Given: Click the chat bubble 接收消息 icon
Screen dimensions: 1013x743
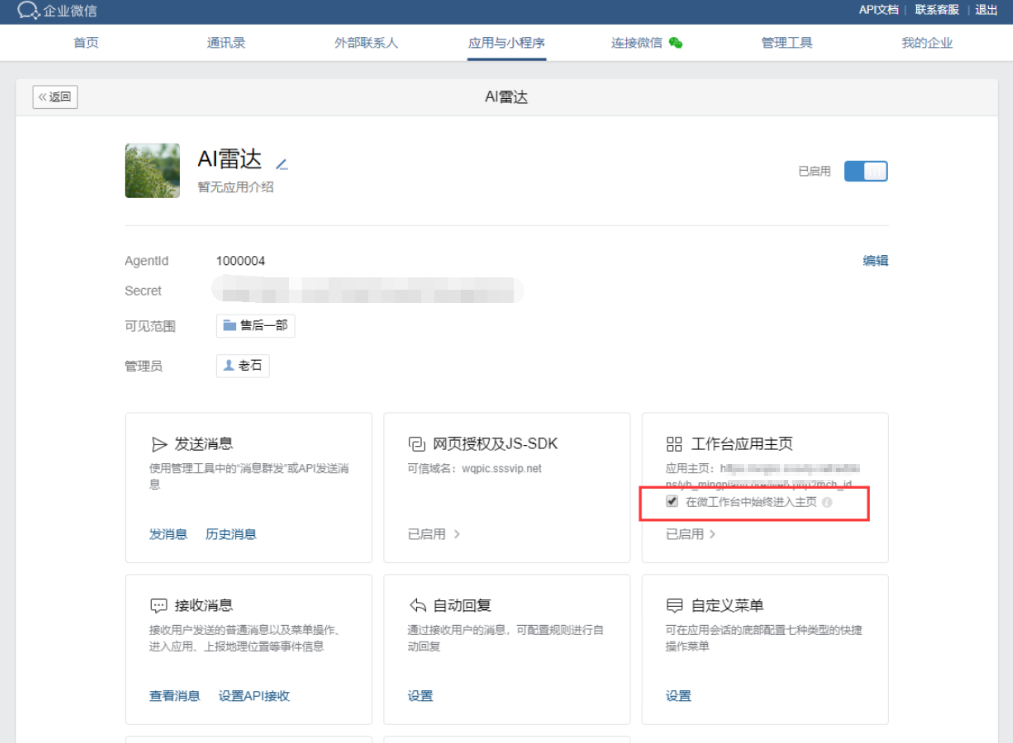Looking at the screenshot, I should pyautogui.click(x=158, y=605).
